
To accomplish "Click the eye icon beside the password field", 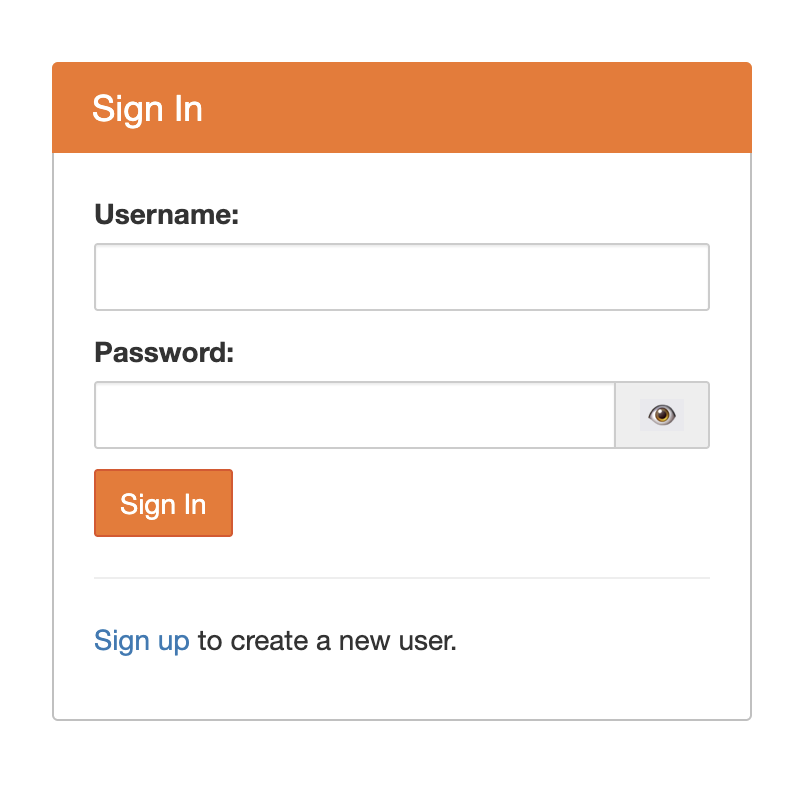I will [x=662, y=415].
